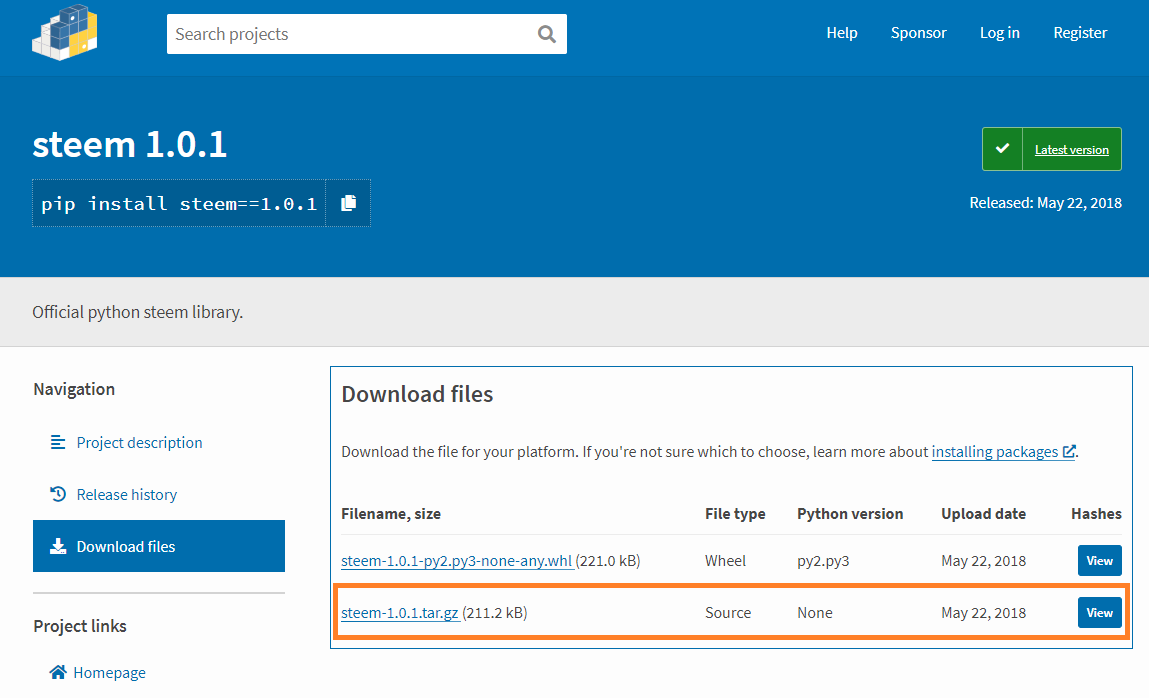Download the steem-1.0.1.tar.gz source file
The height and width of the screenshot is (698, 1149).
pyautogui.click(x=400, y=612)
